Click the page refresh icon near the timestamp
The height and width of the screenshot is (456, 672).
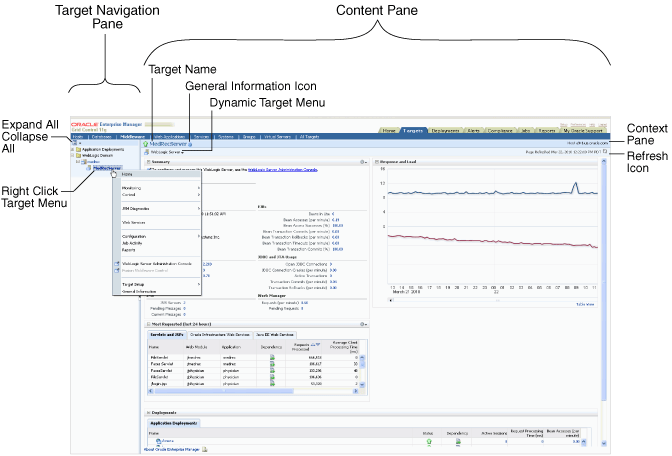click(605, 151)
